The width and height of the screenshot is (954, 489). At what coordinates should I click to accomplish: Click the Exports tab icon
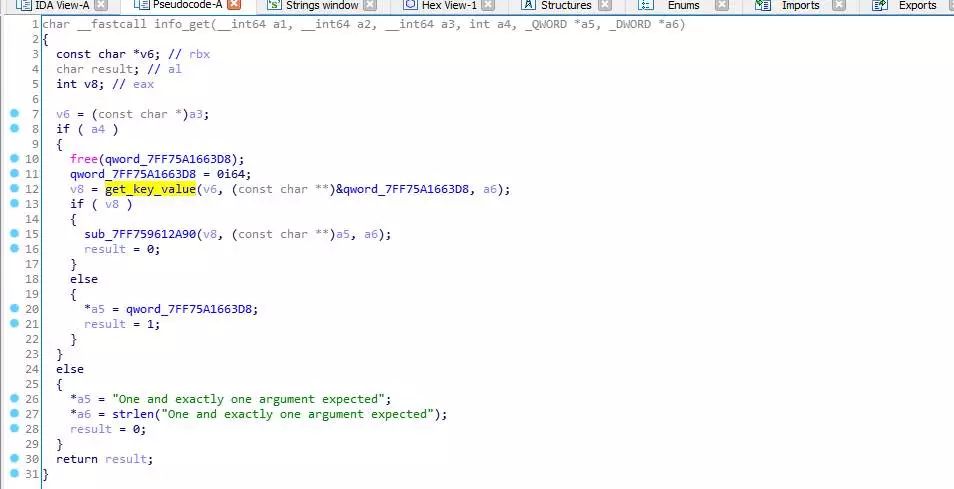coord(879,5)
